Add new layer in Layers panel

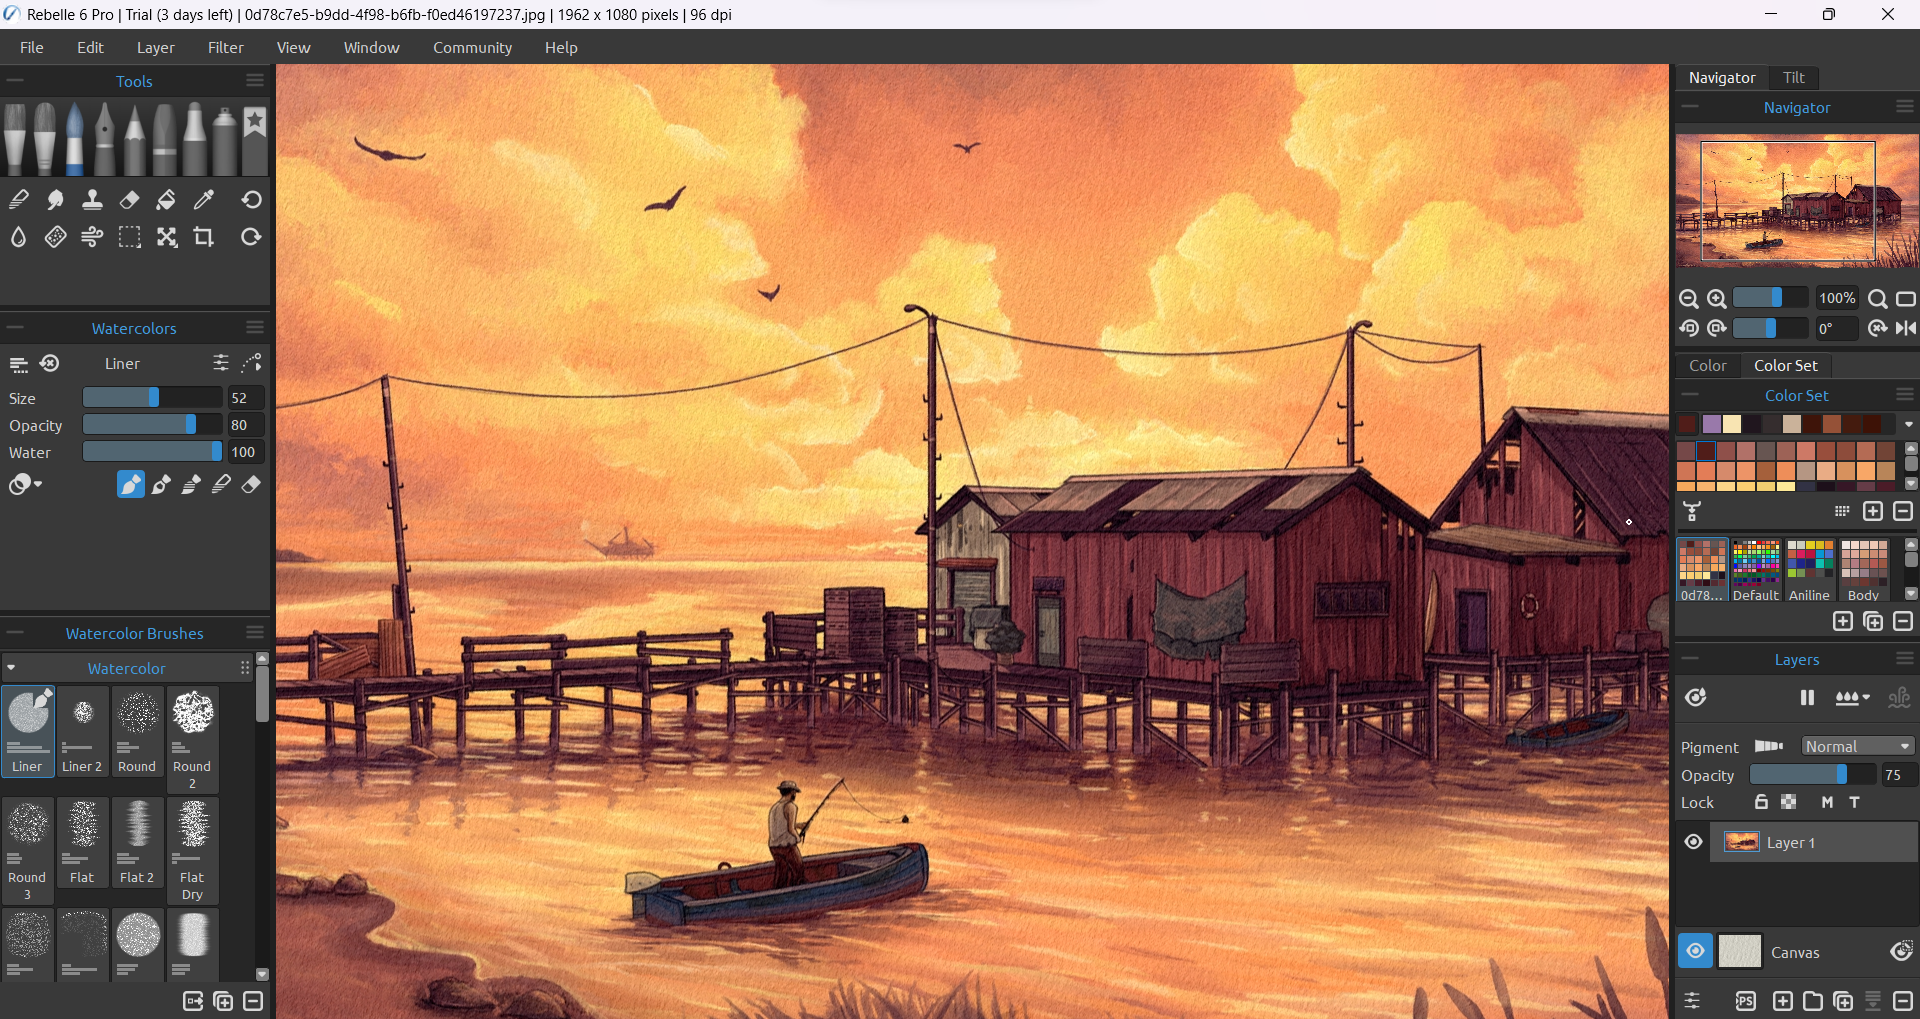click(1782, 1001)
